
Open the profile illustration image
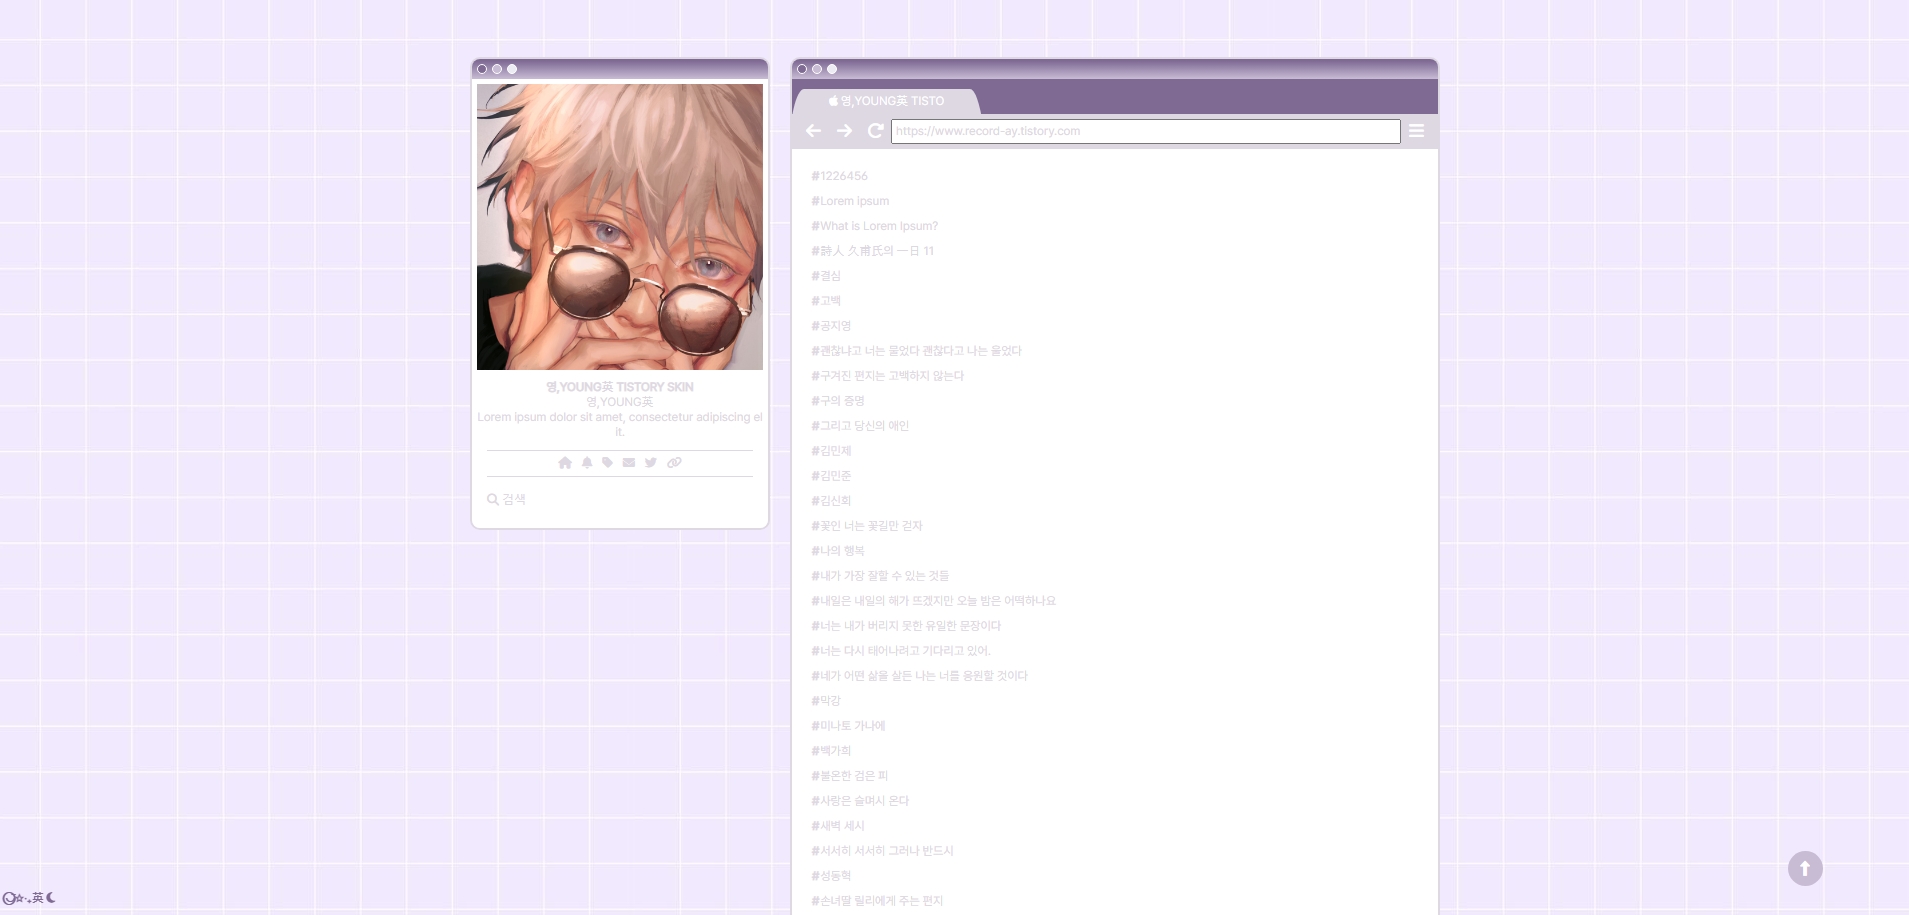(620, 227)
